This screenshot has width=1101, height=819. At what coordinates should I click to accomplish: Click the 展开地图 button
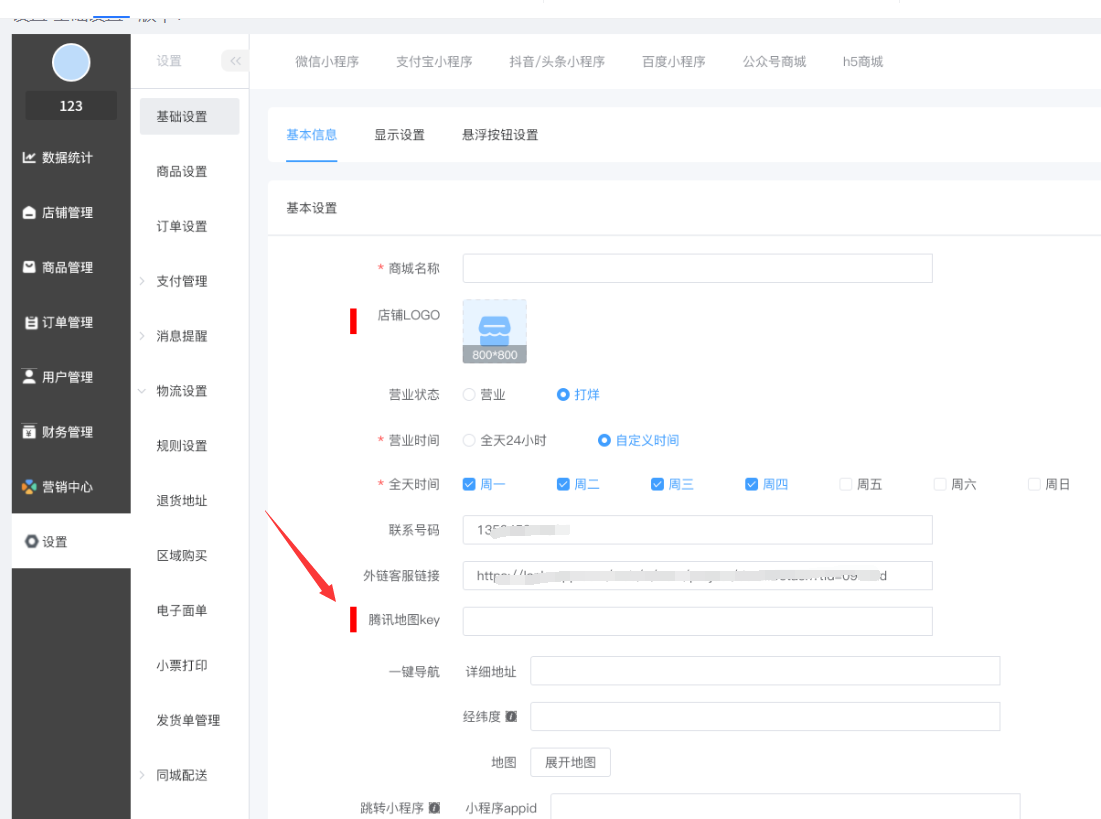tap(570, 762)
